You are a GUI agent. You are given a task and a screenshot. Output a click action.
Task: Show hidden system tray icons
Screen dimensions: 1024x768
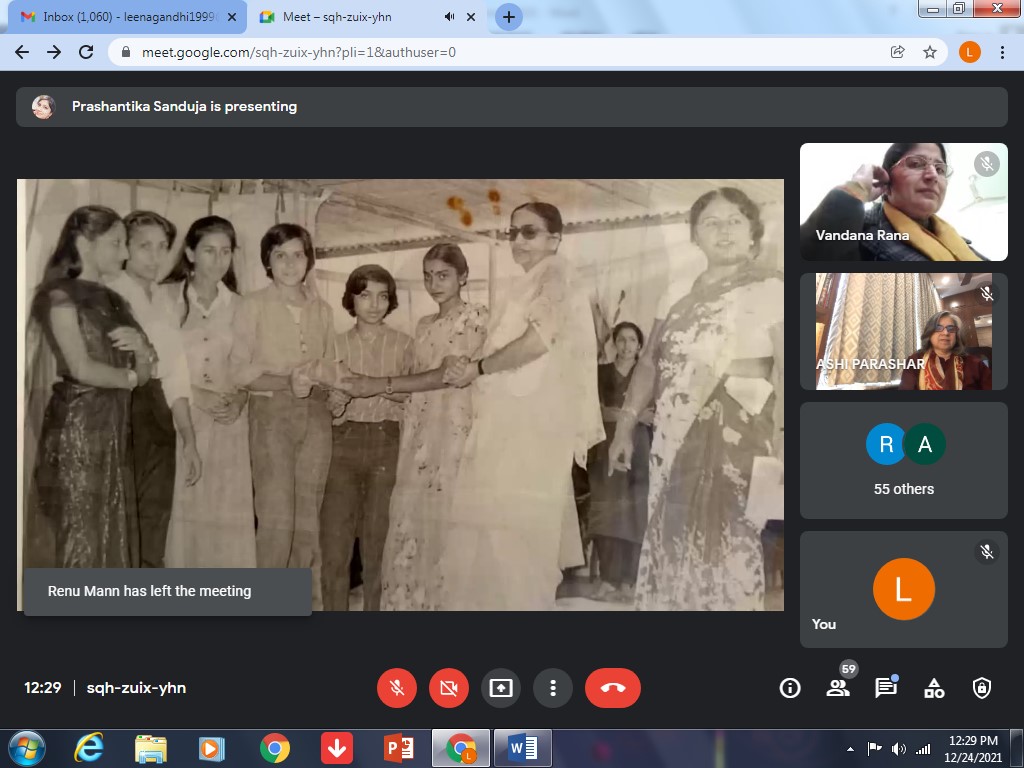(850, 748)
